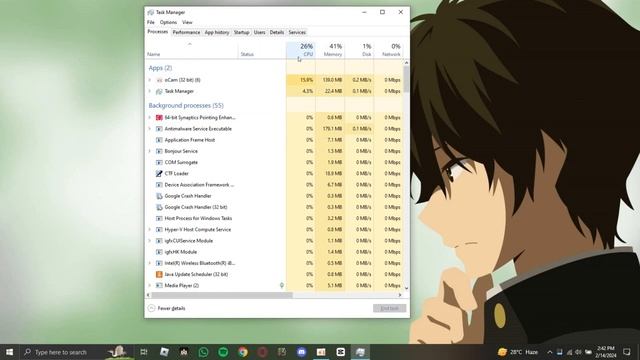The height and width of the screenshot is (360, 640).
Task: Click the Task Manager process icon in Apps
Action: tap(159, 91)
